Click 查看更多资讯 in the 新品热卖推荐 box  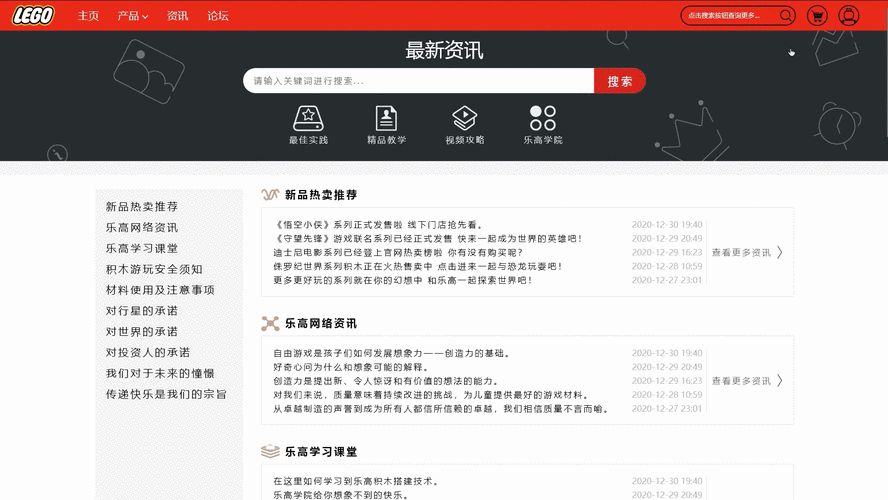point(741,253)
